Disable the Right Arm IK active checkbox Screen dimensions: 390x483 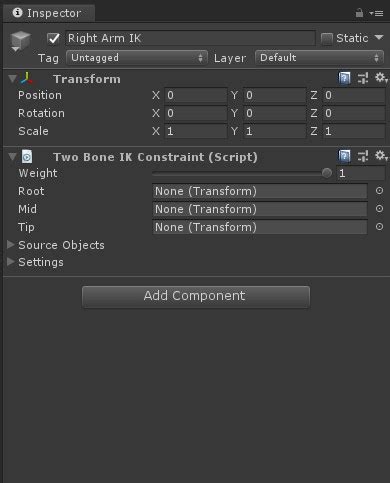[x=53, y=38]
